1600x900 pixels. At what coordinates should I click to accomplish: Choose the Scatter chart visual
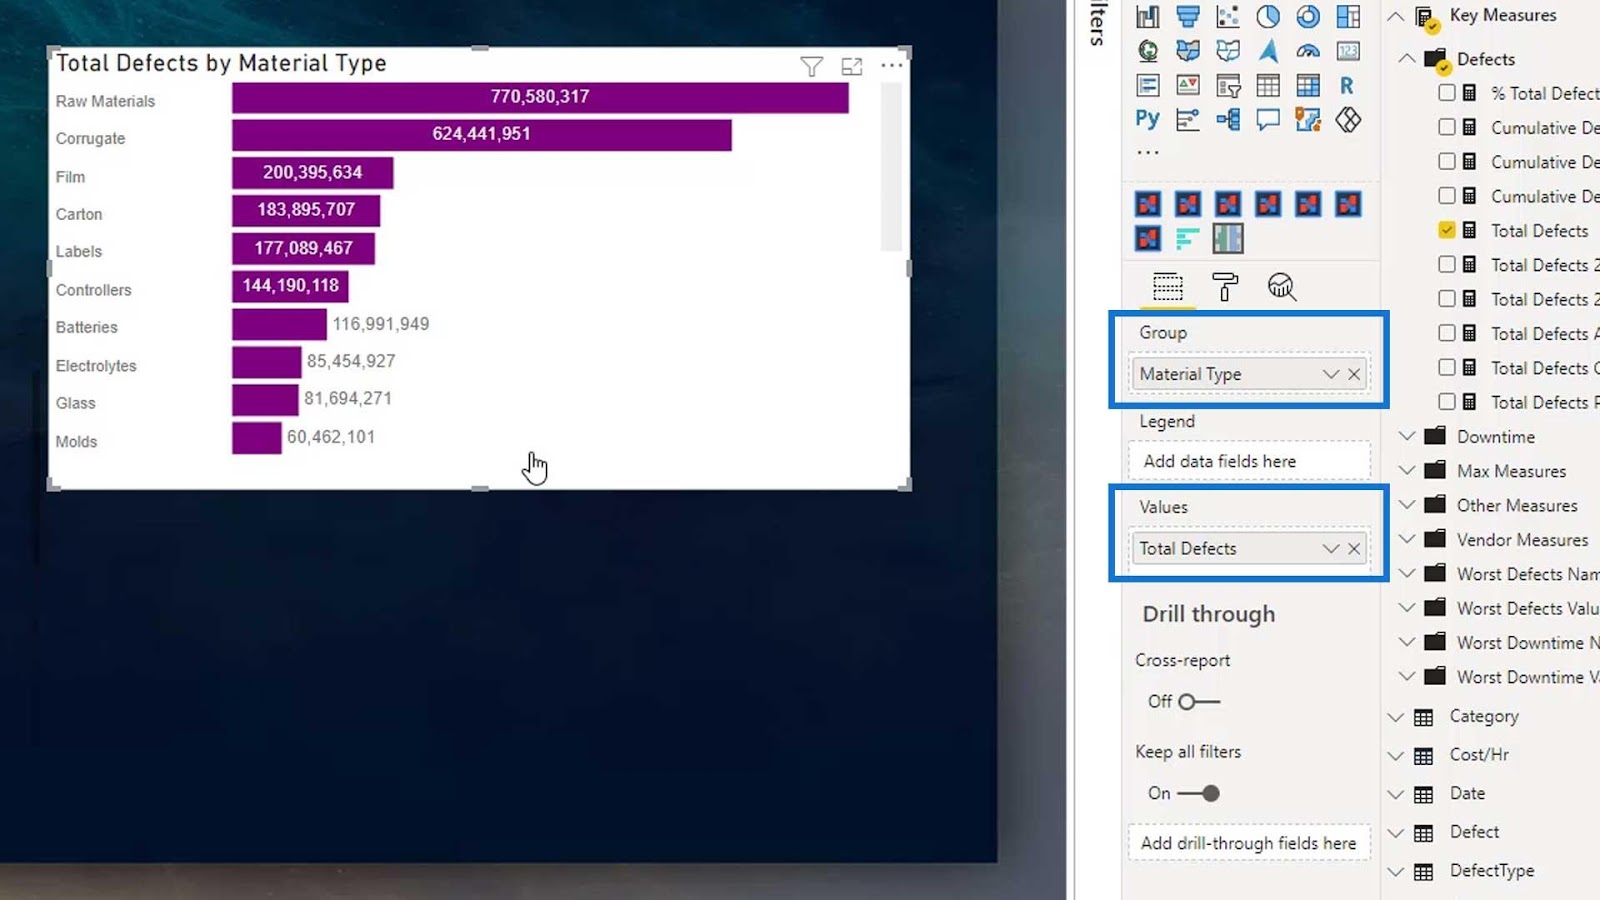click(1228, 16)
